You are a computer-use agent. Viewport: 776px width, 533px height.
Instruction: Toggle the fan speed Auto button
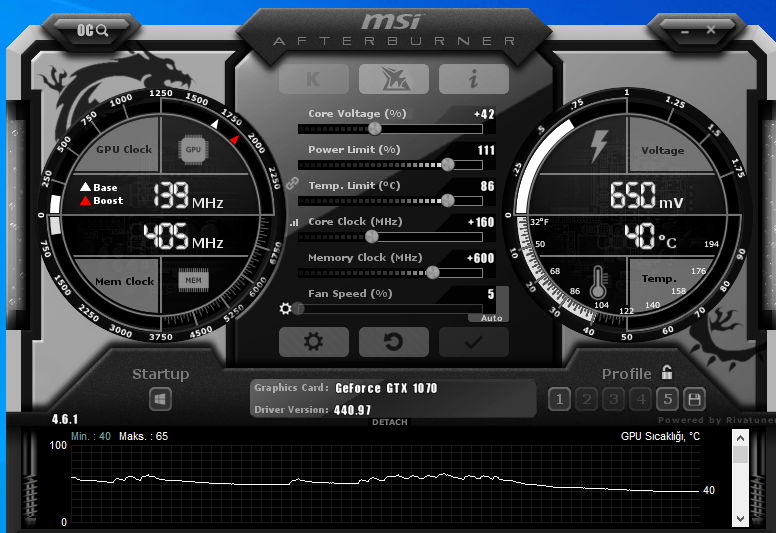(x=491, y=318)
